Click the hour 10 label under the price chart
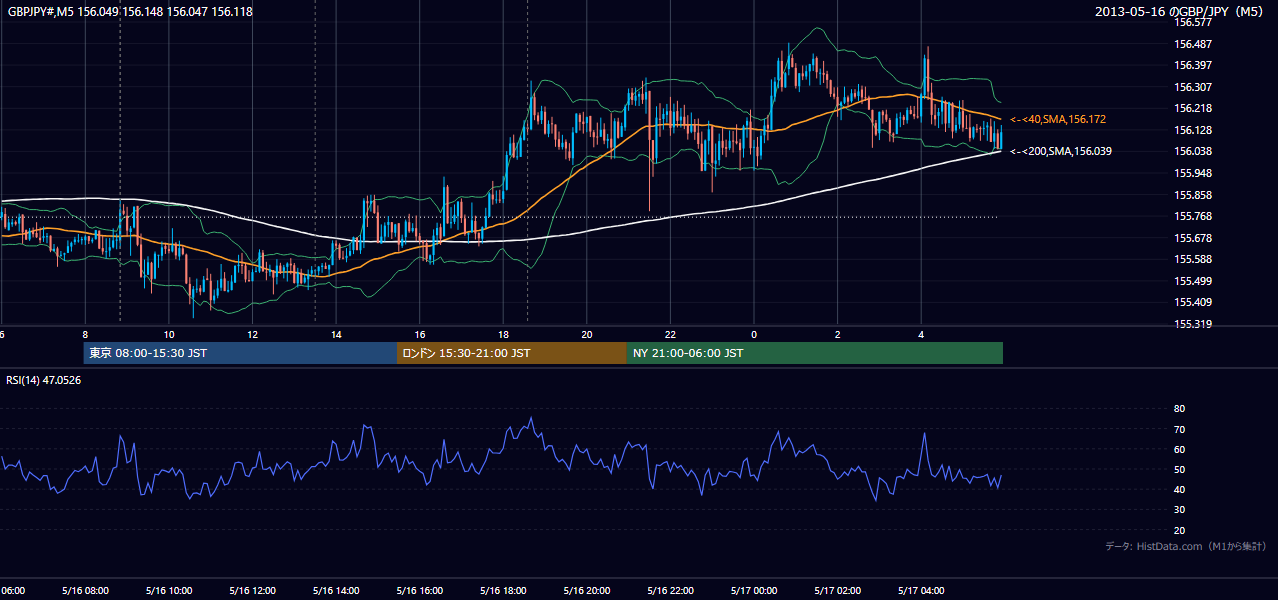The image size is (1278, 600). pos(169,334)
